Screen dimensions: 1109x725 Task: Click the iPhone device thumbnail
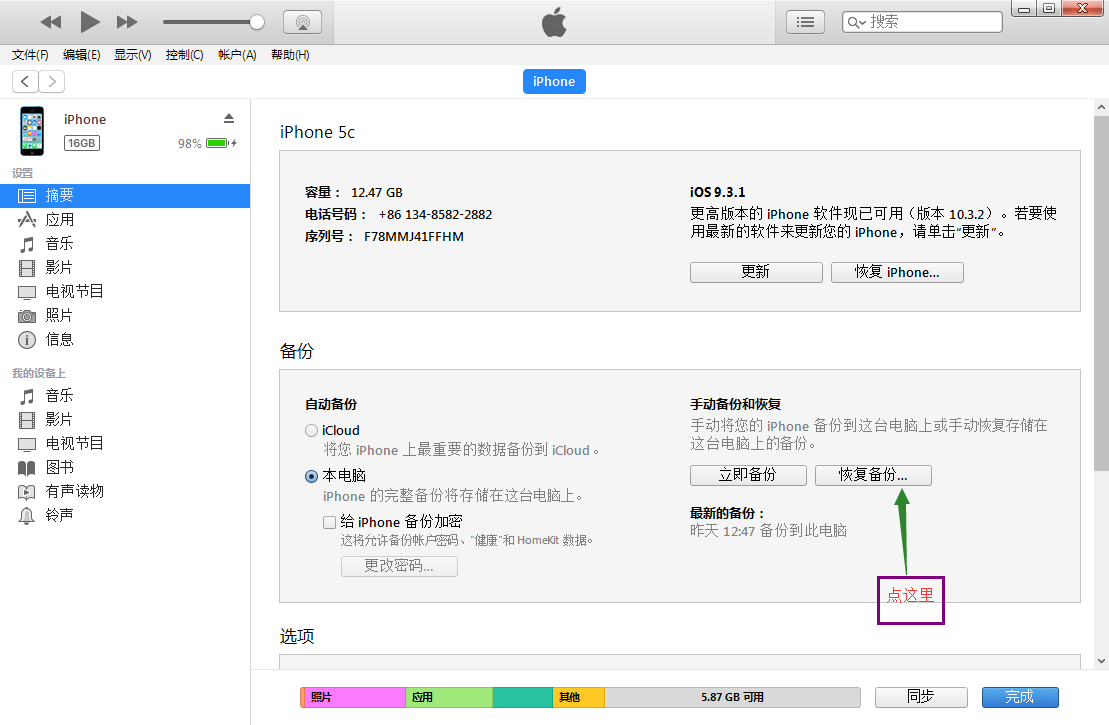(32, 131)
